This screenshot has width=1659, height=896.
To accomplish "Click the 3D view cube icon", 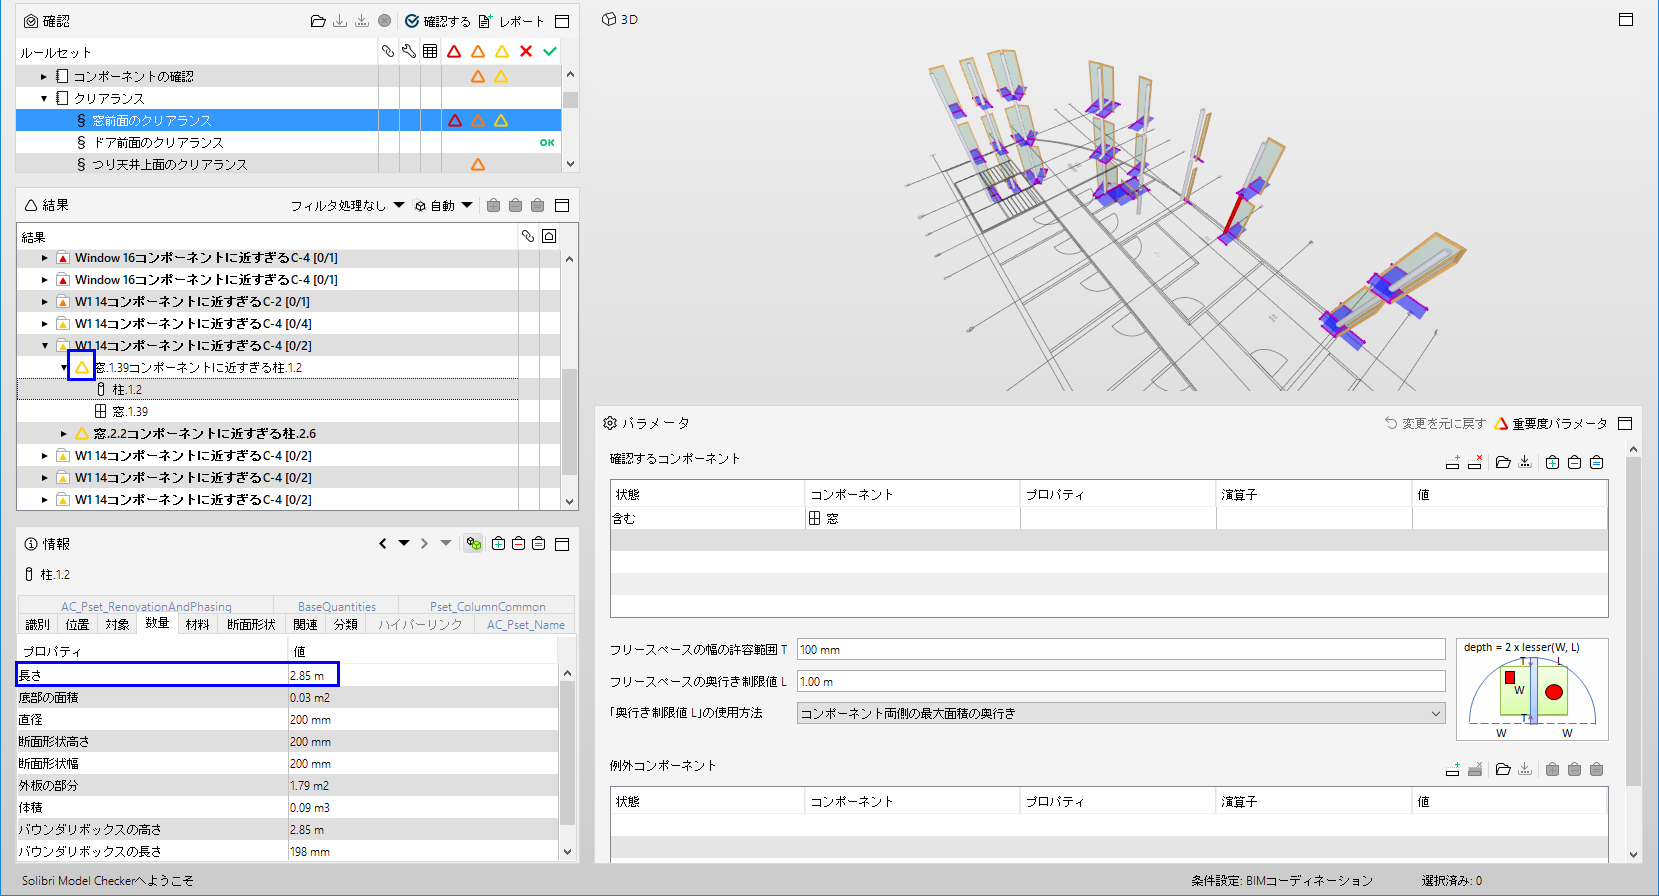I will coord(609,19).
